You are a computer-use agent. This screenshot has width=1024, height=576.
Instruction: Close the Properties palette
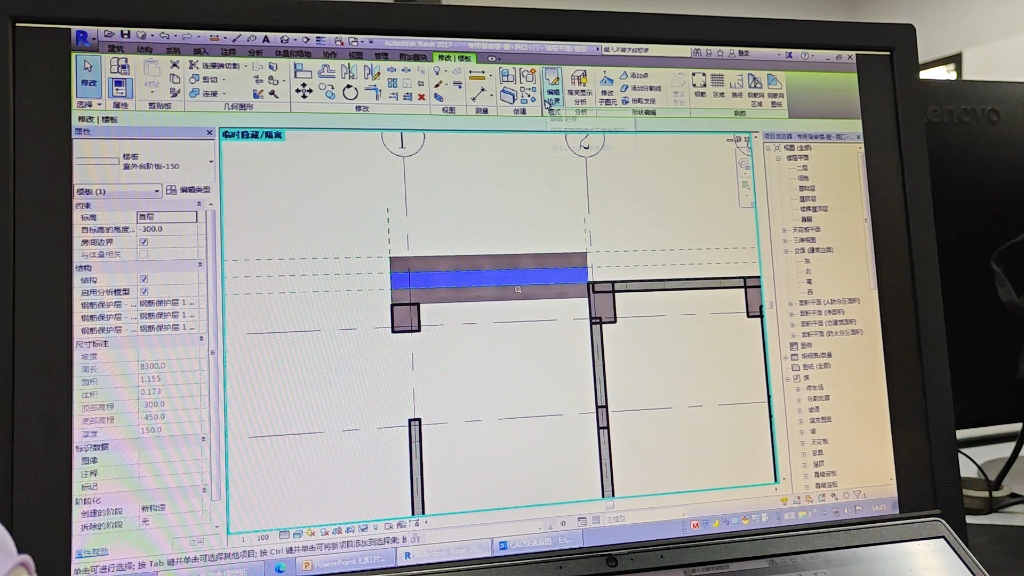point(209,133)
